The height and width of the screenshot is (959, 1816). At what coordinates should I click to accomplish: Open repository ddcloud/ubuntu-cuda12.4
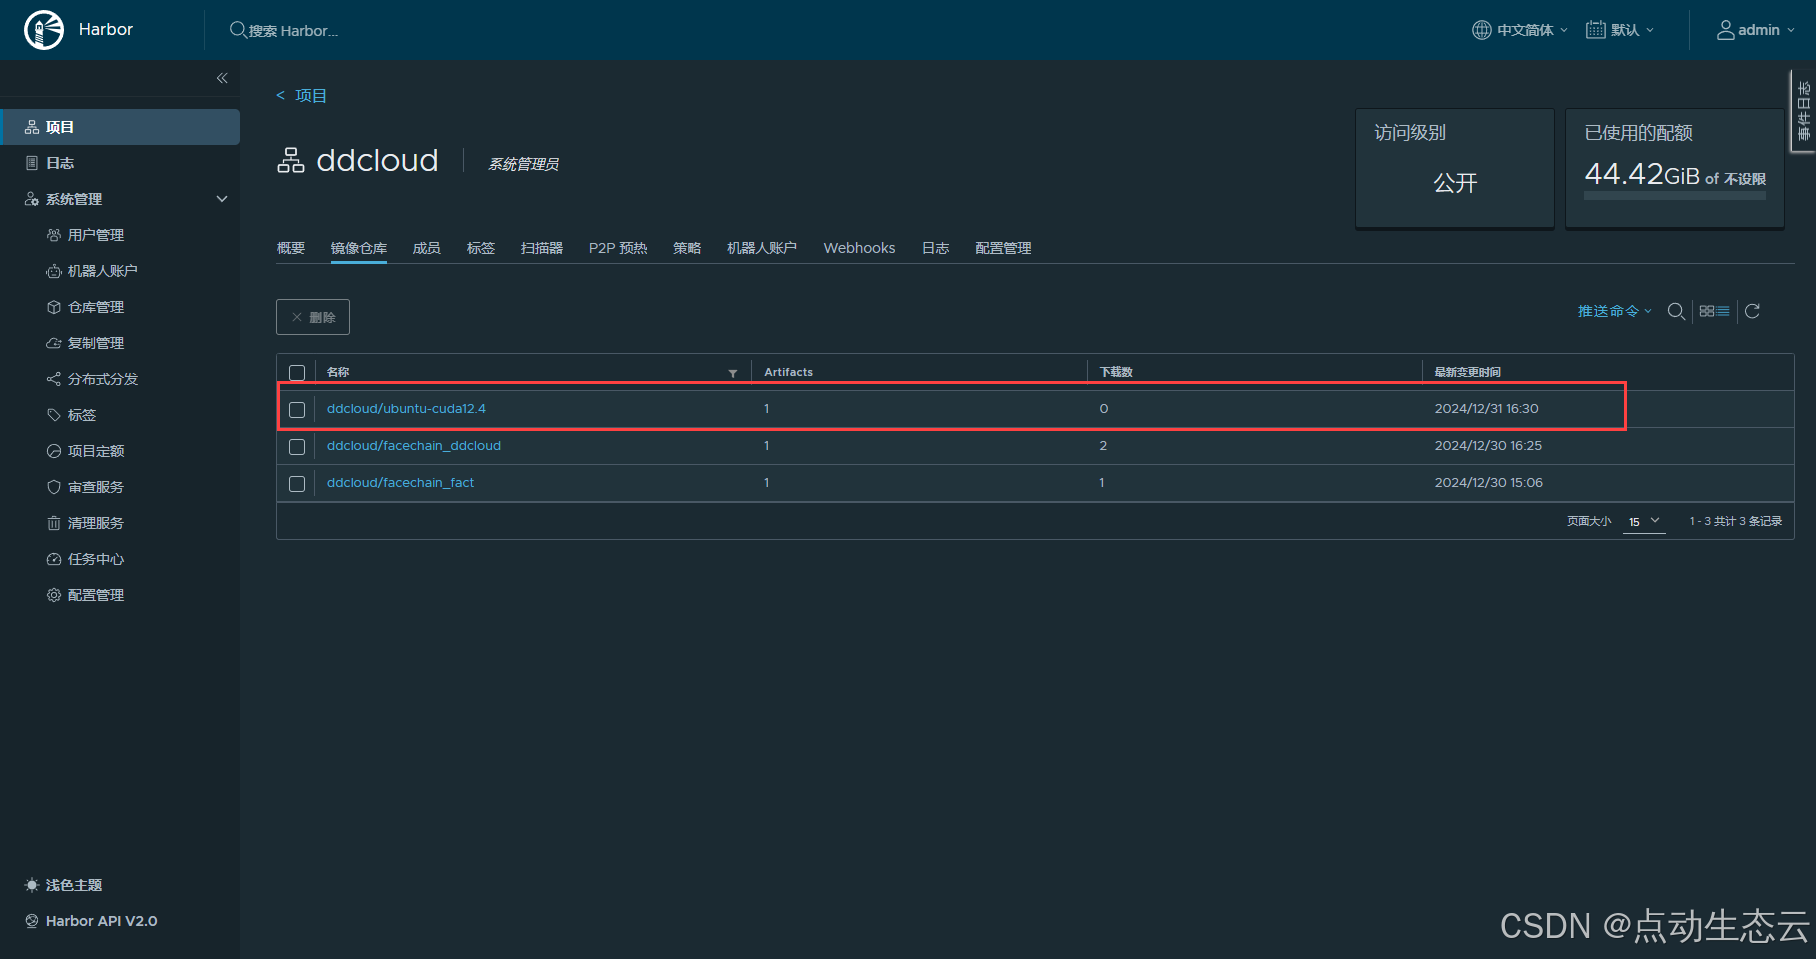[x=406, y=409]
